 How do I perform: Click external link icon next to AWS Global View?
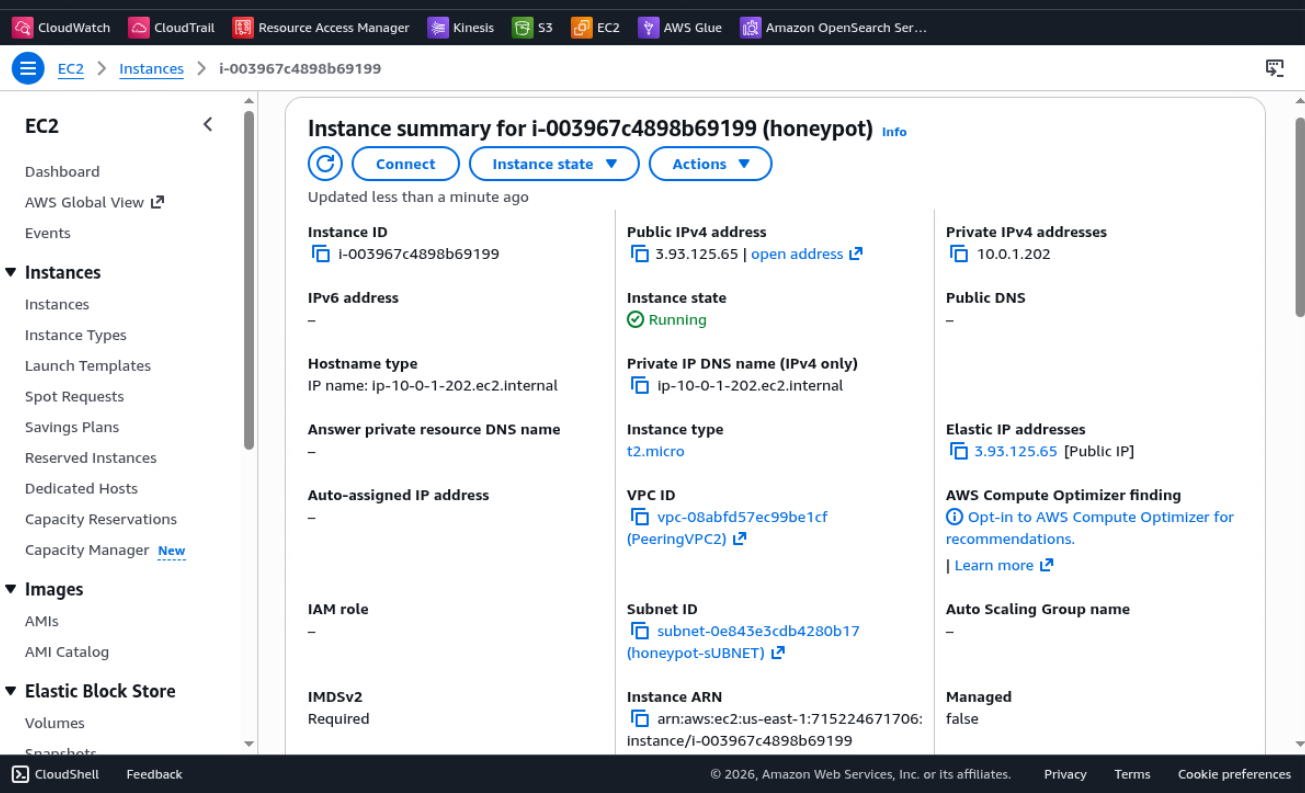coord(157,202)
